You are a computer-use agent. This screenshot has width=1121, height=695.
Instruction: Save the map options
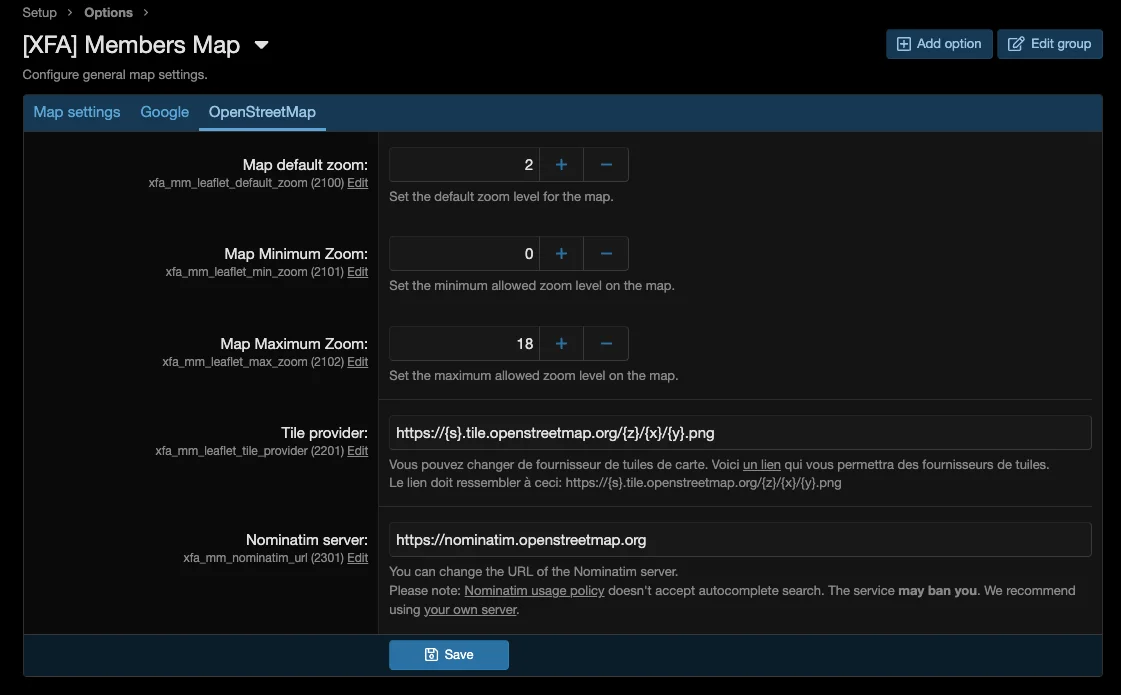[x=449, y=655]
